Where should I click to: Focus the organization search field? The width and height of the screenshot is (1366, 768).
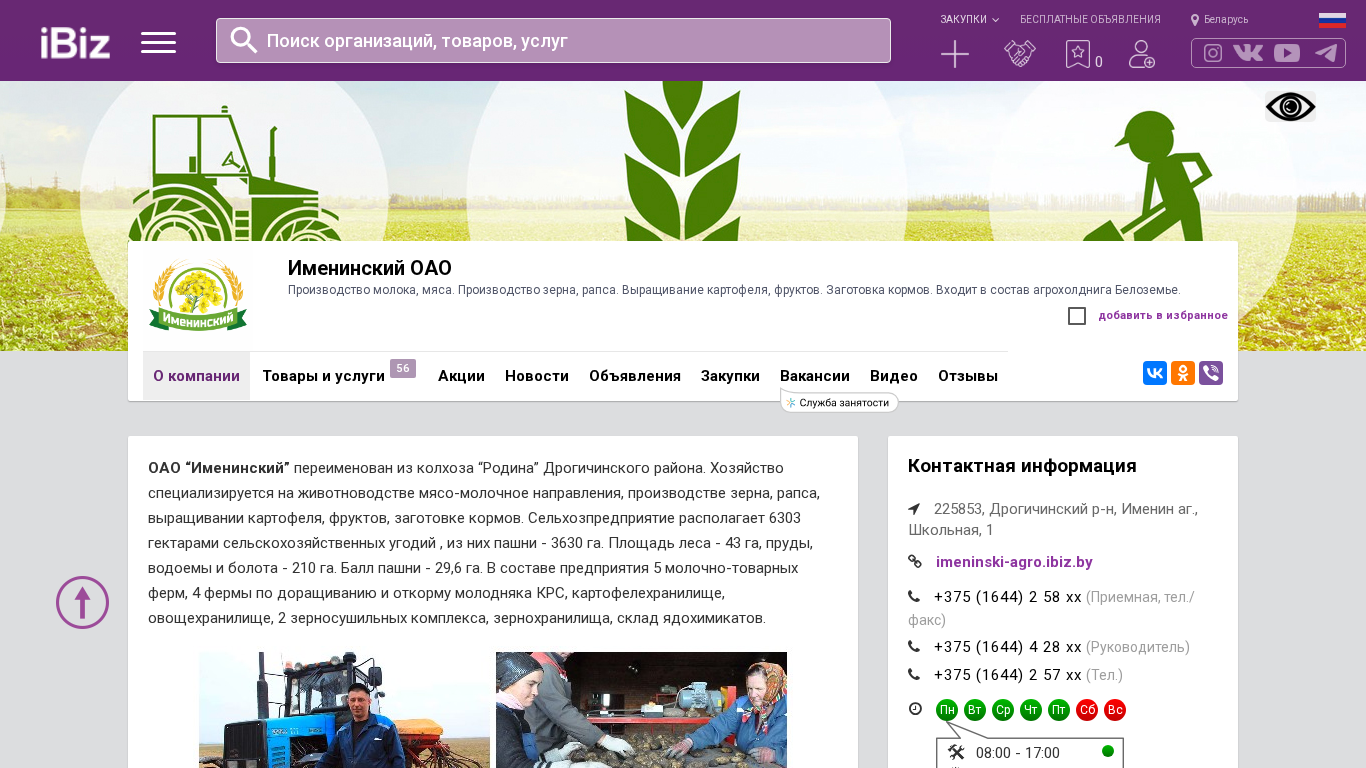[553, 40]
